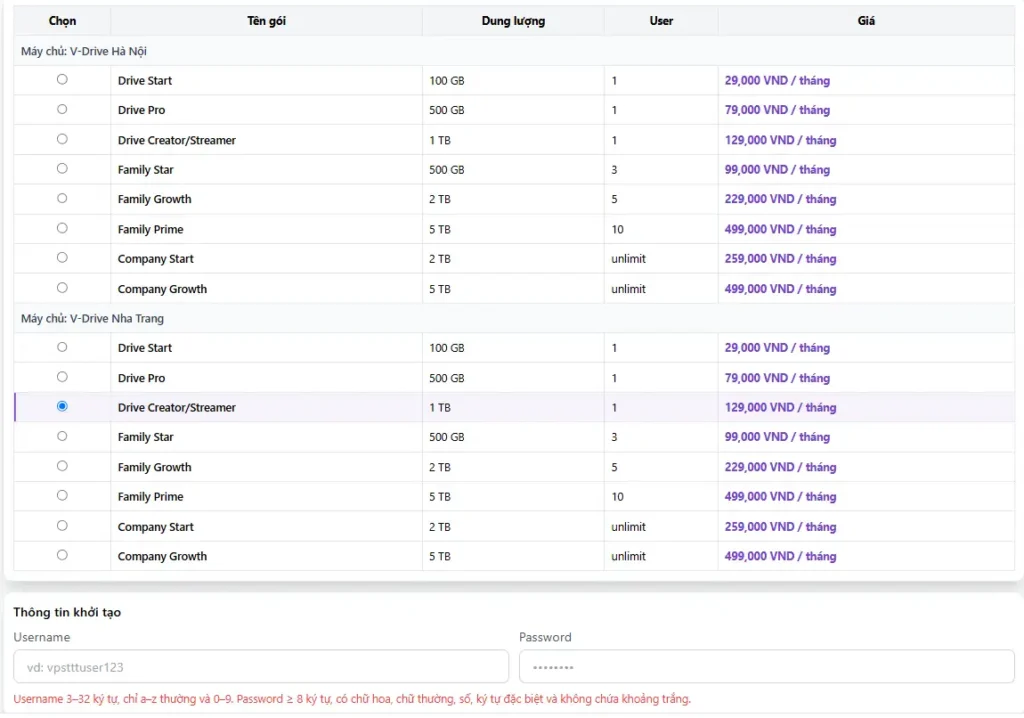Choose Family Prime option for Nha Trang
This screenshot has width=1024, height=718.
point(62,495)
